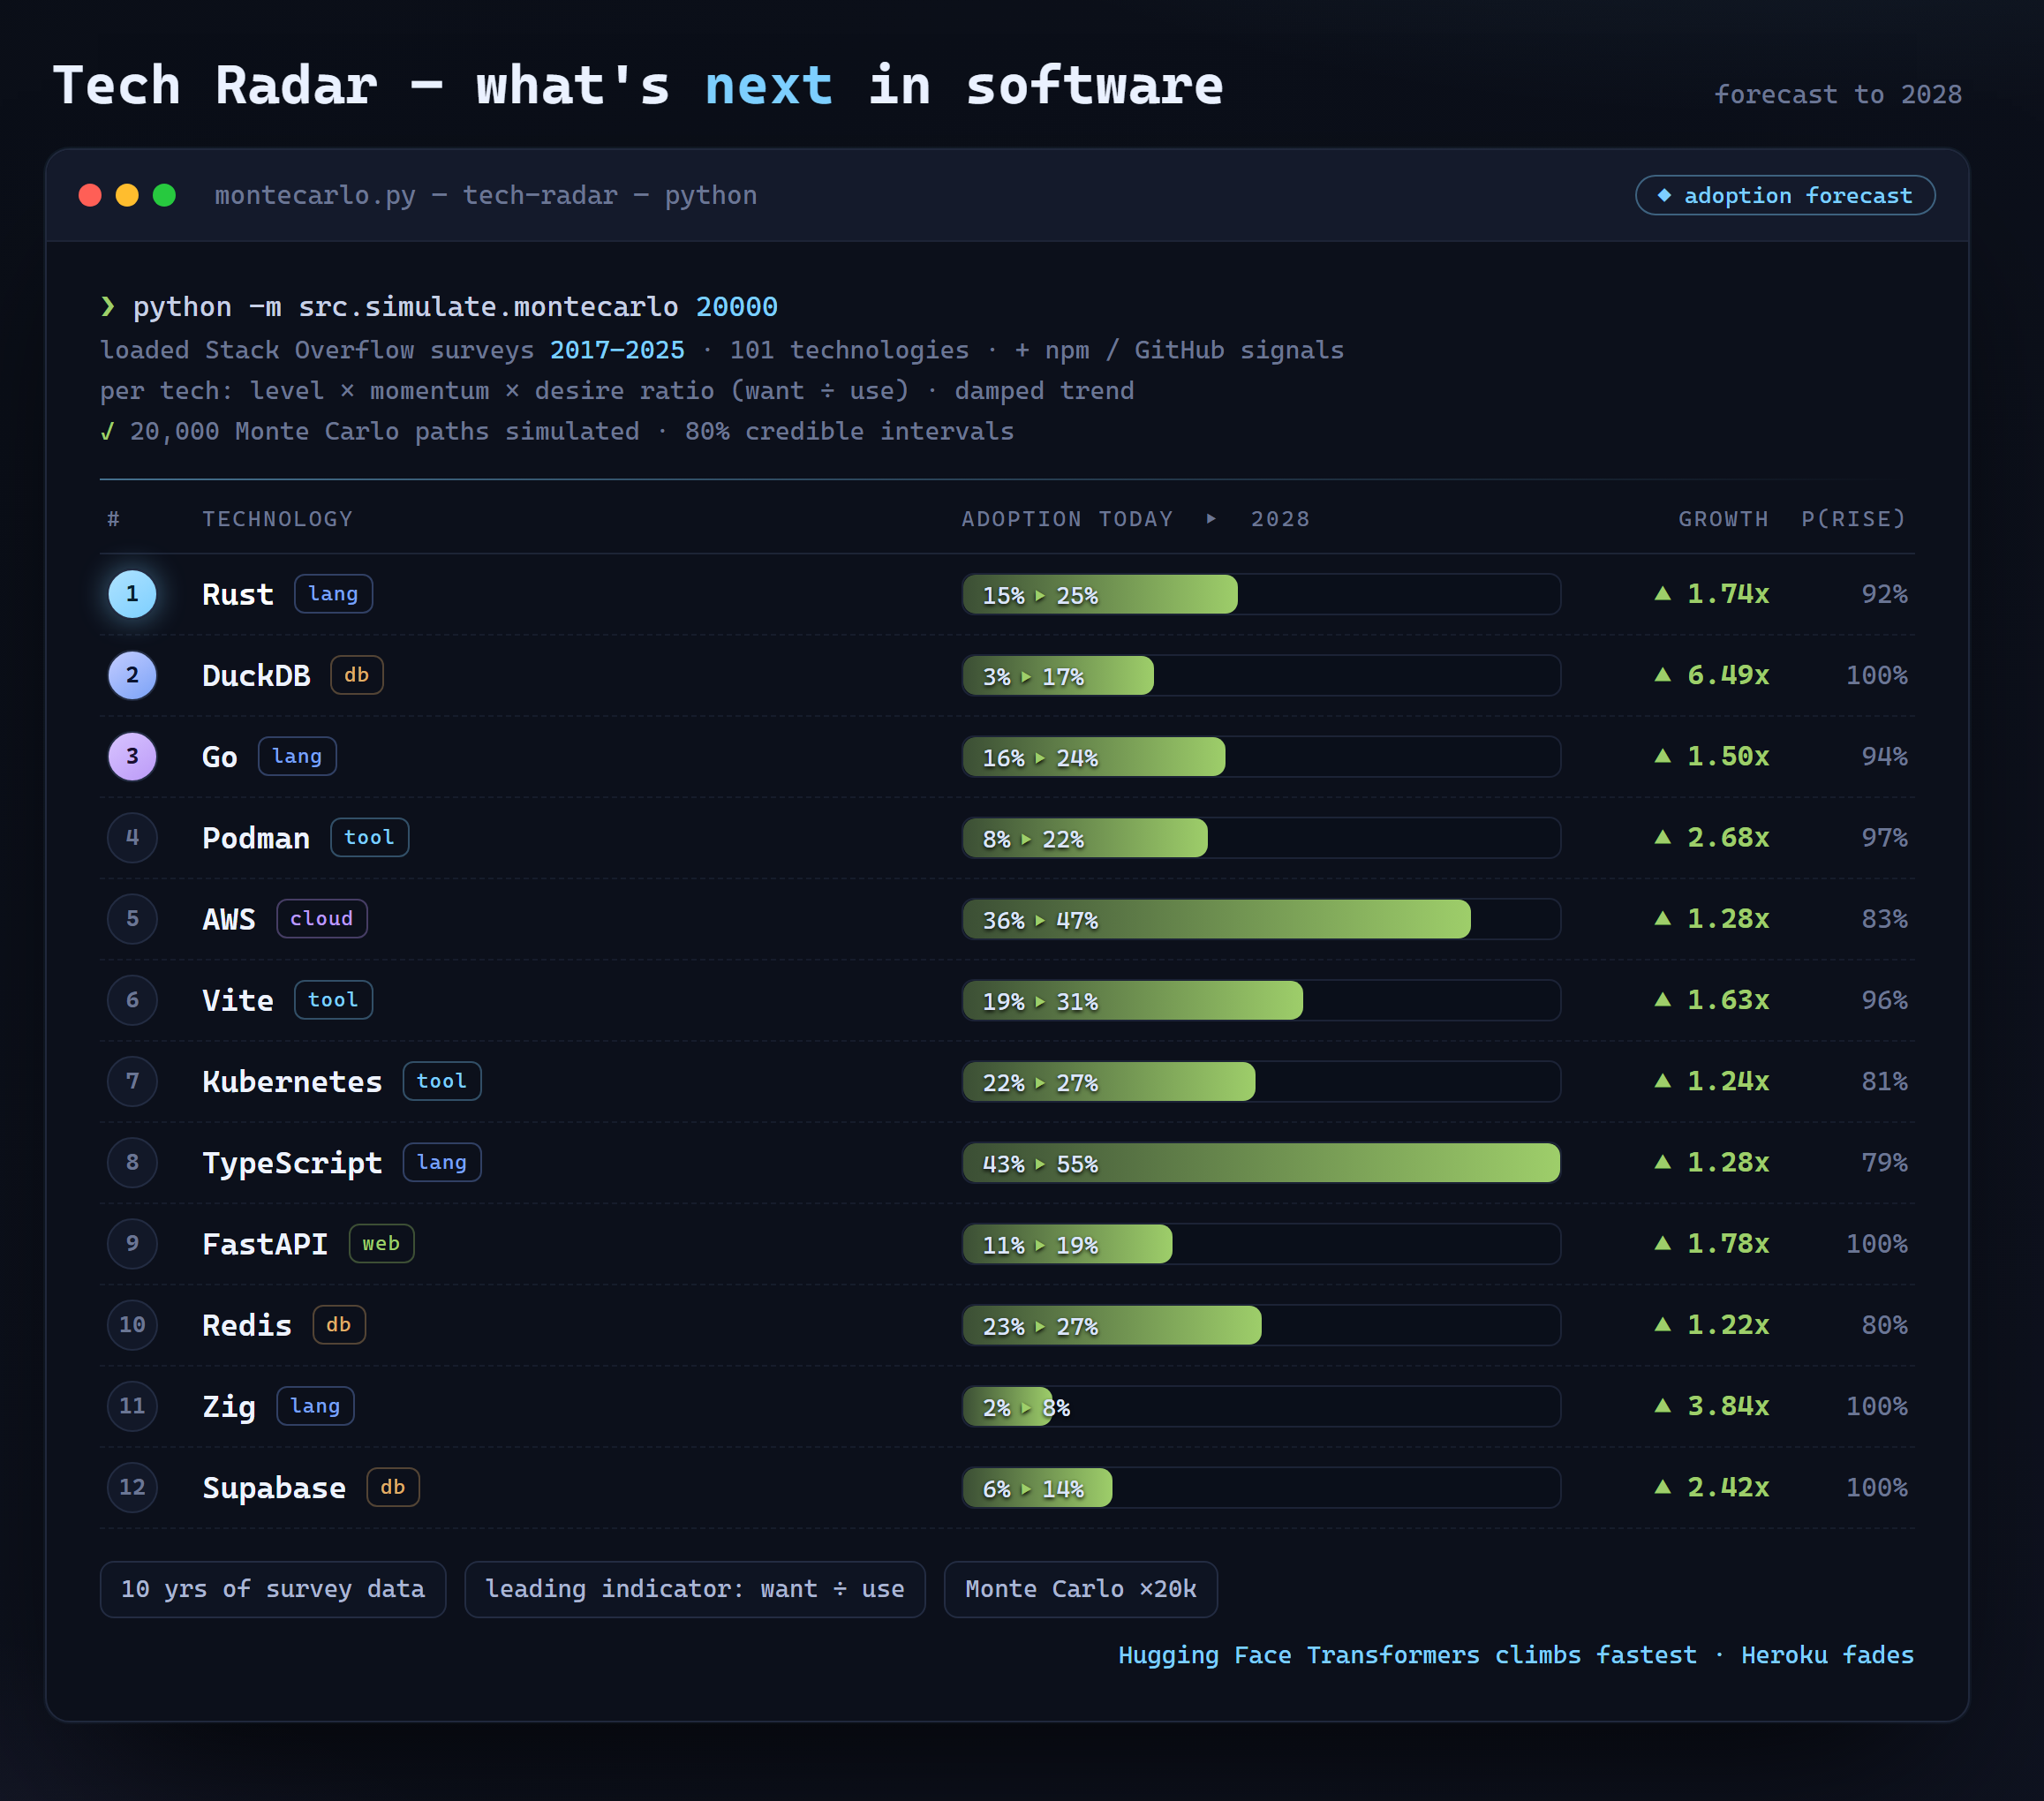Click the '10 yrs of survey data' chip
This screenshot has height=1801, width=2044.
tap(273, 1589)
